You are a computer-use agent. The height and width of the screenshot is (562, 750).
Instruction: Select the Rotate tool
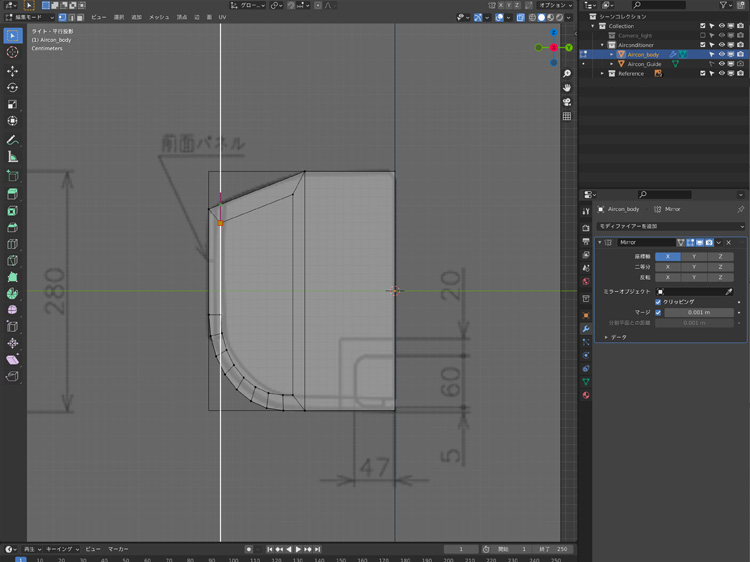[x=12, y=88]
